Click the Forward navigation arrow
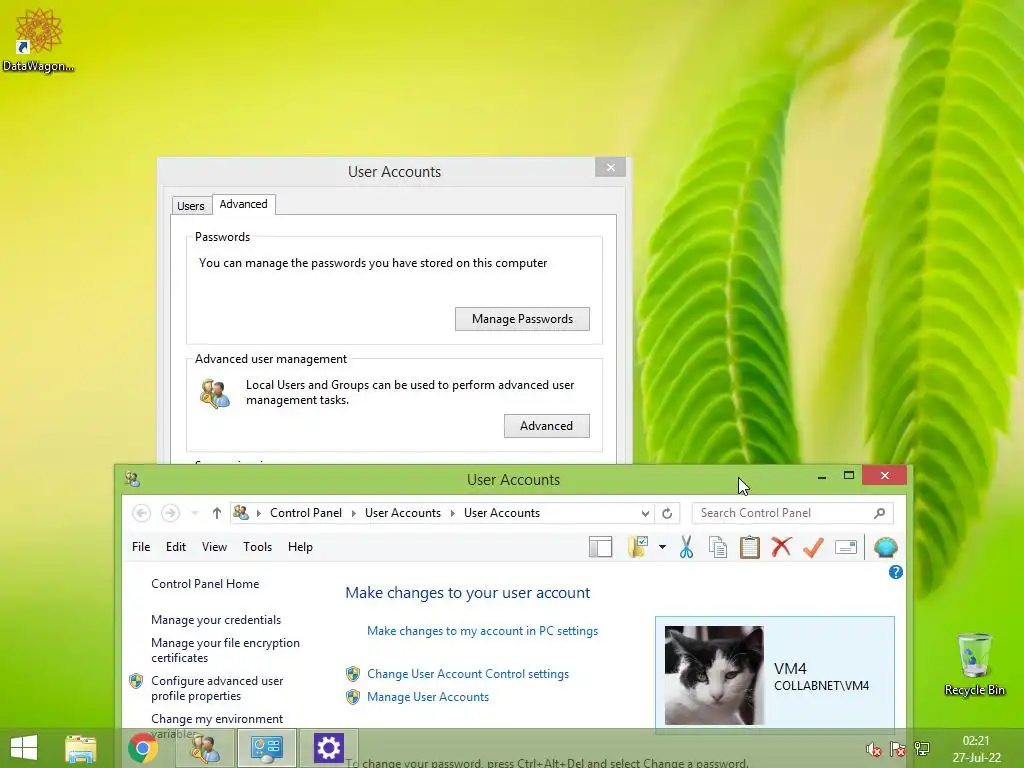Screen dimensions: 1024x768 click(170, 513)
